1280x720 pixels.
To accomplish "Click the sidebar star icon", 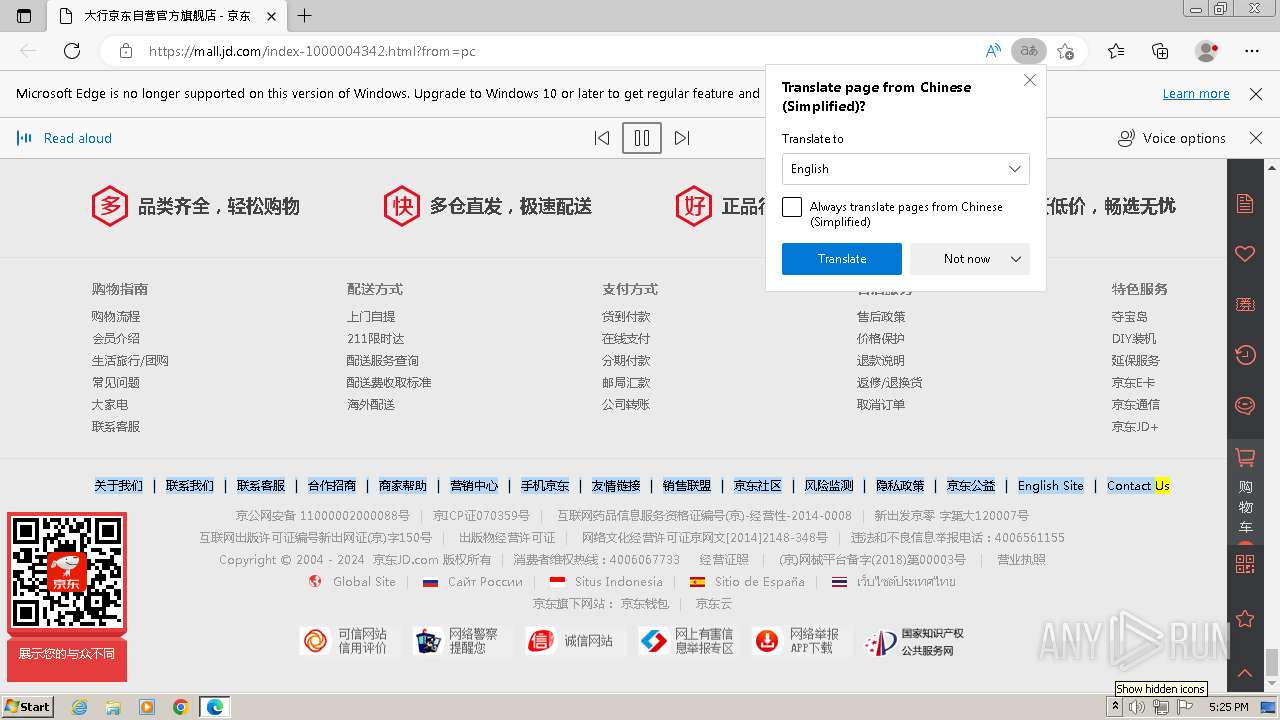I will tap(1245, 619).
